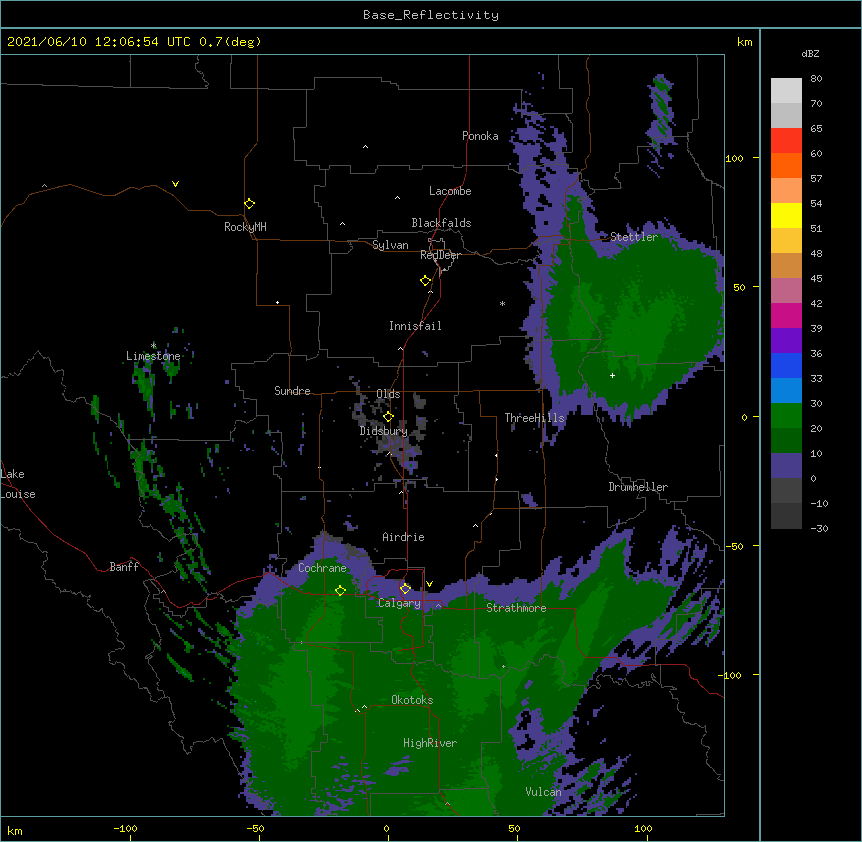Click the yellow V marker northwest of RockyMH
The width and height of the screenshot is (862, 842).
pyautogui.click(x=175, y=184)
